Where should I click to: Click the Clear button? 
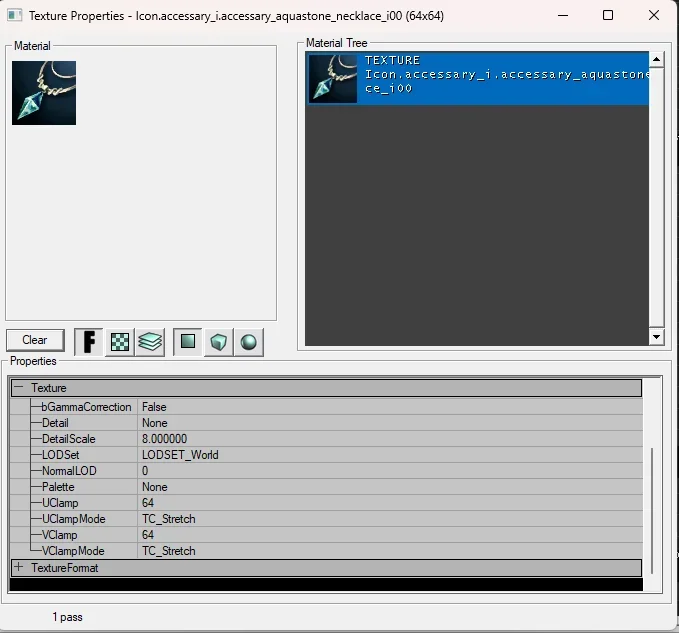point(35,340)
